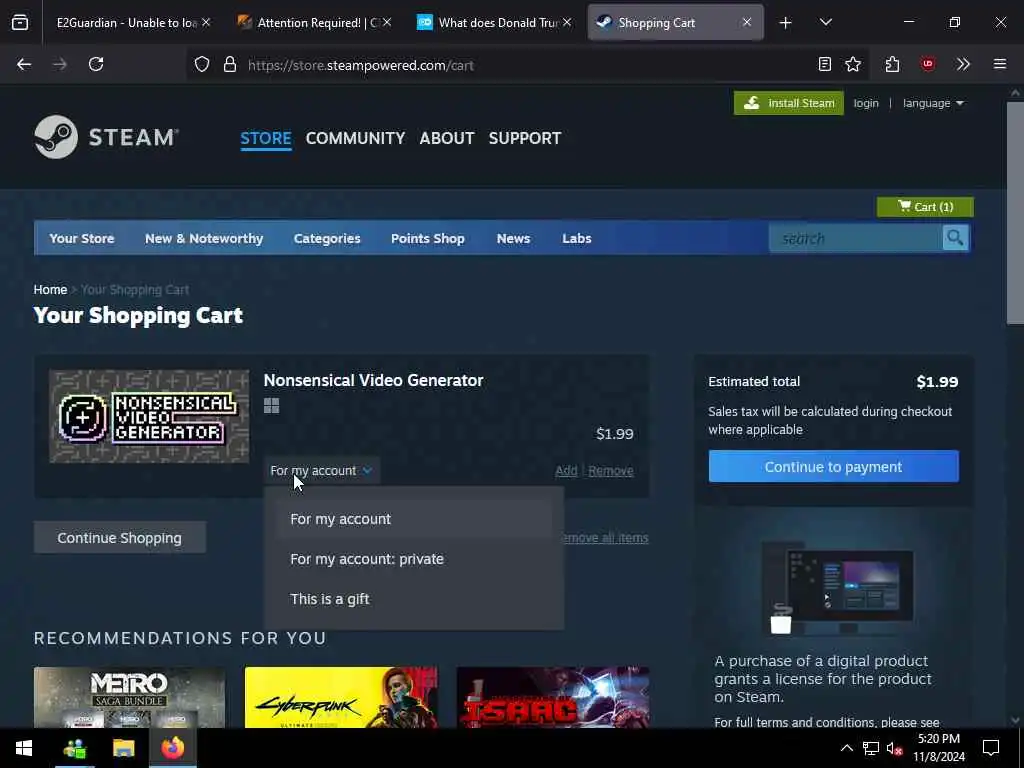Open the Firefox hamburger menu
This screenshot has height=768, width=1024.
click(x=1000, y=64)
